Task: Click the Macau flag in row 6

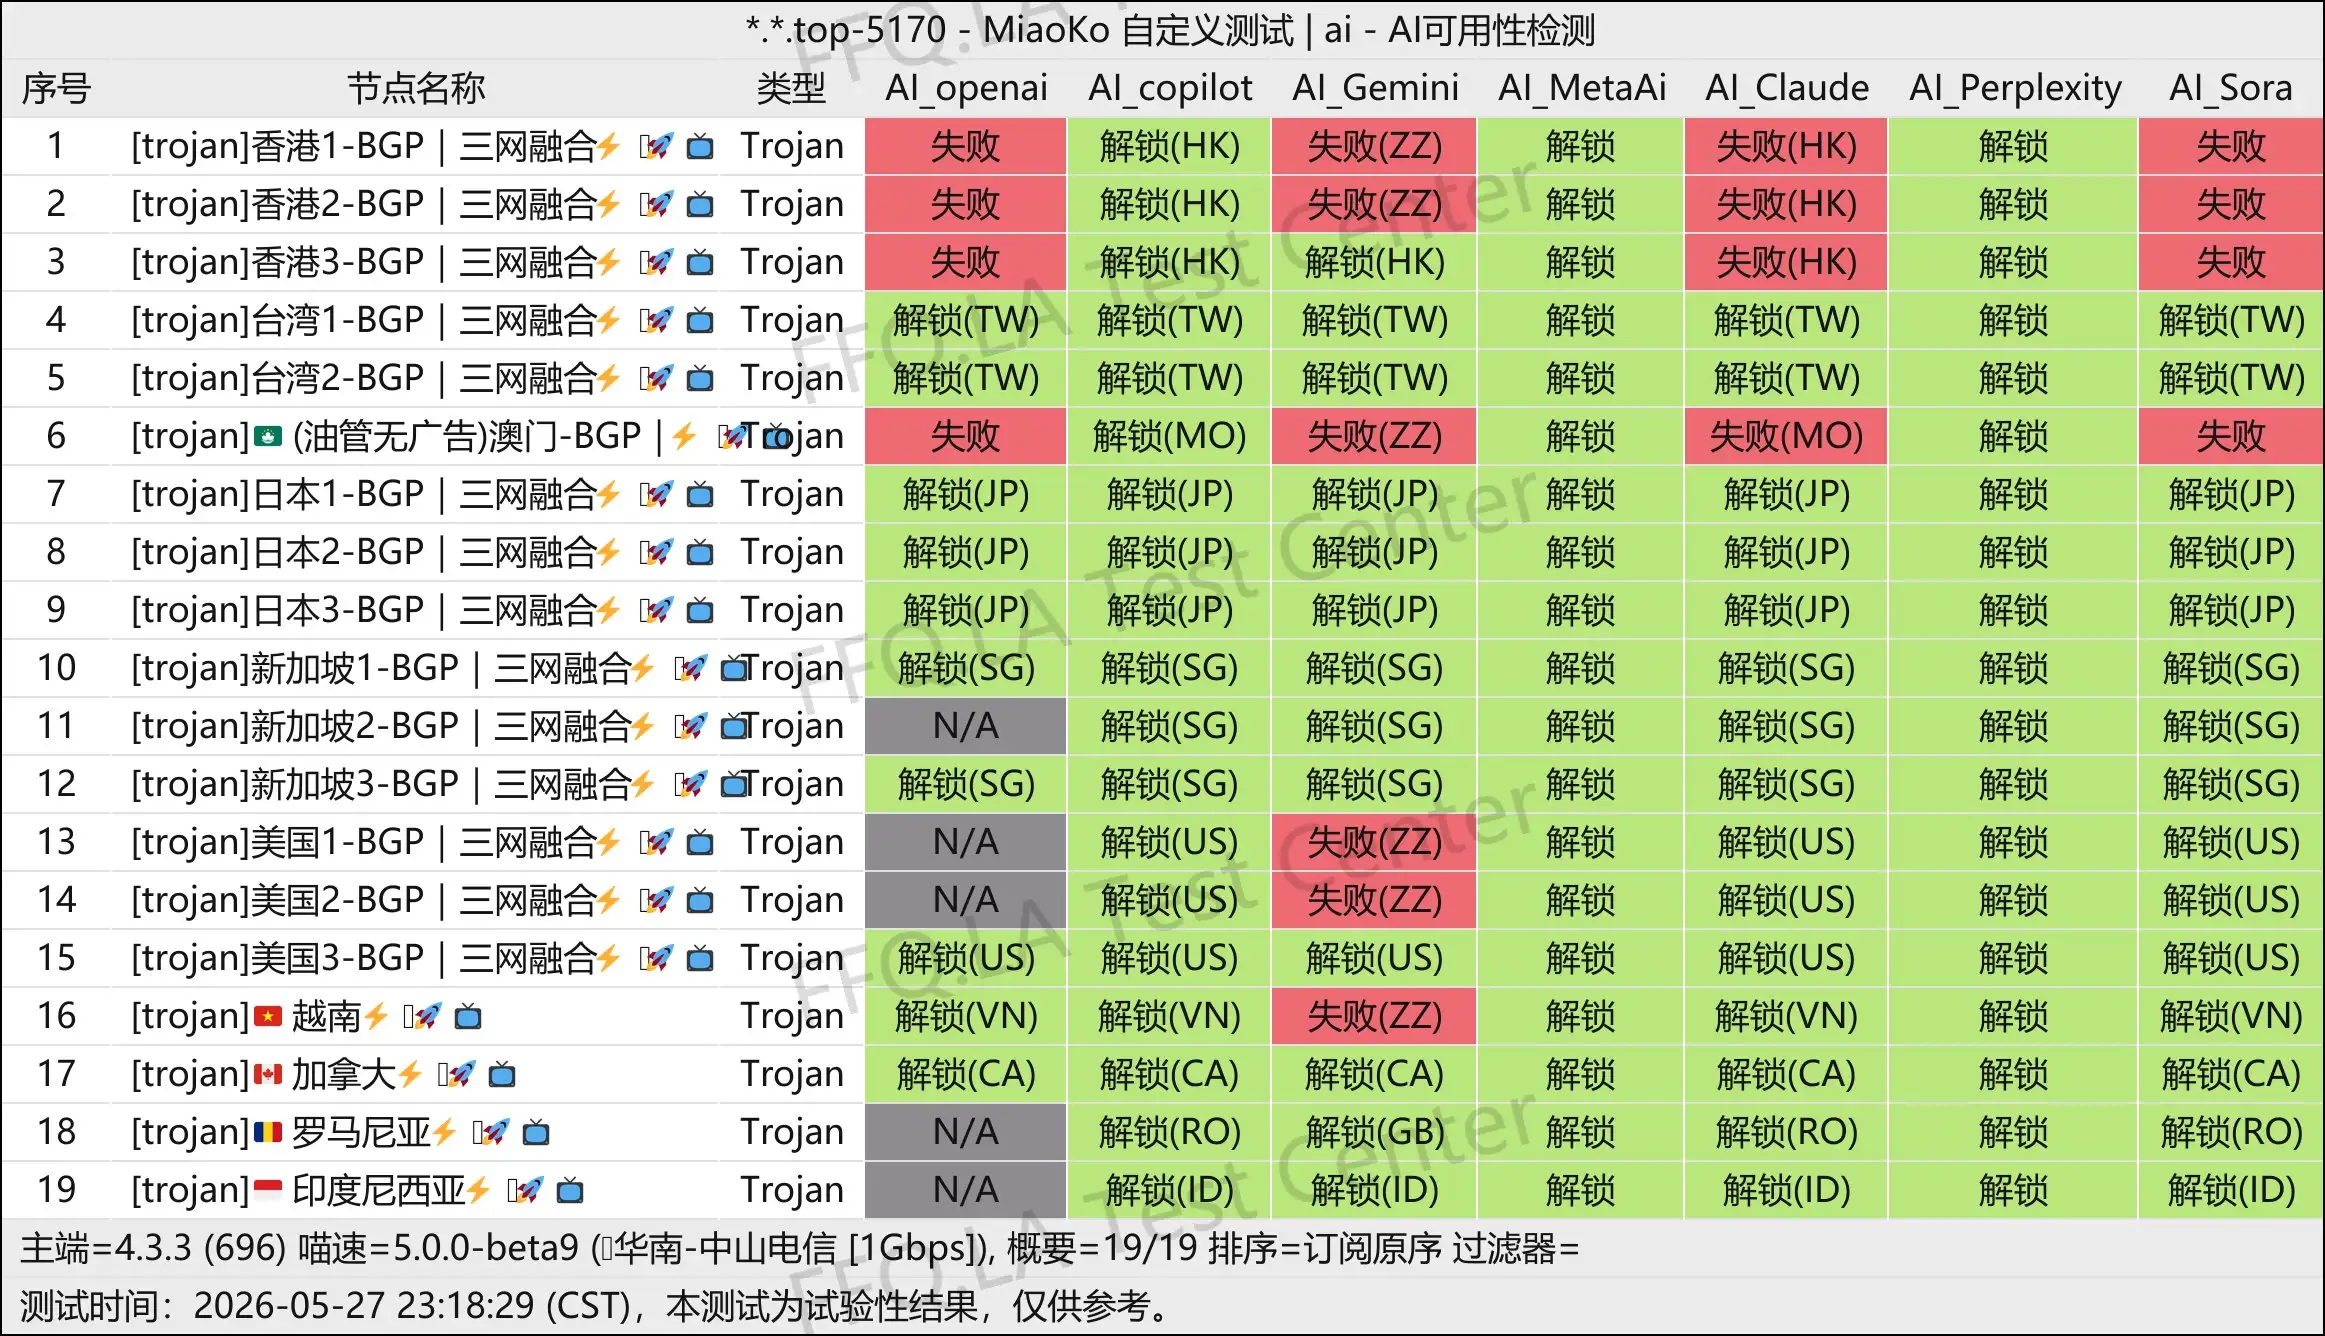Action: tap(268, 437)
